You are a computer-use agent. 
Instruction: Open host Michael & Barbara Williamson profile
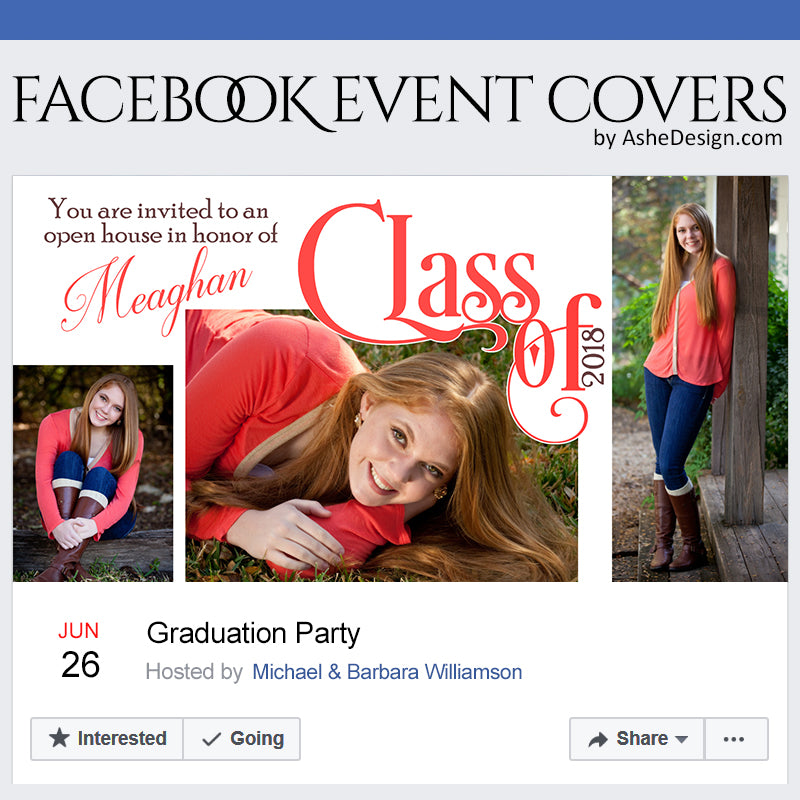pyautogui.click(x=387, y=672)
